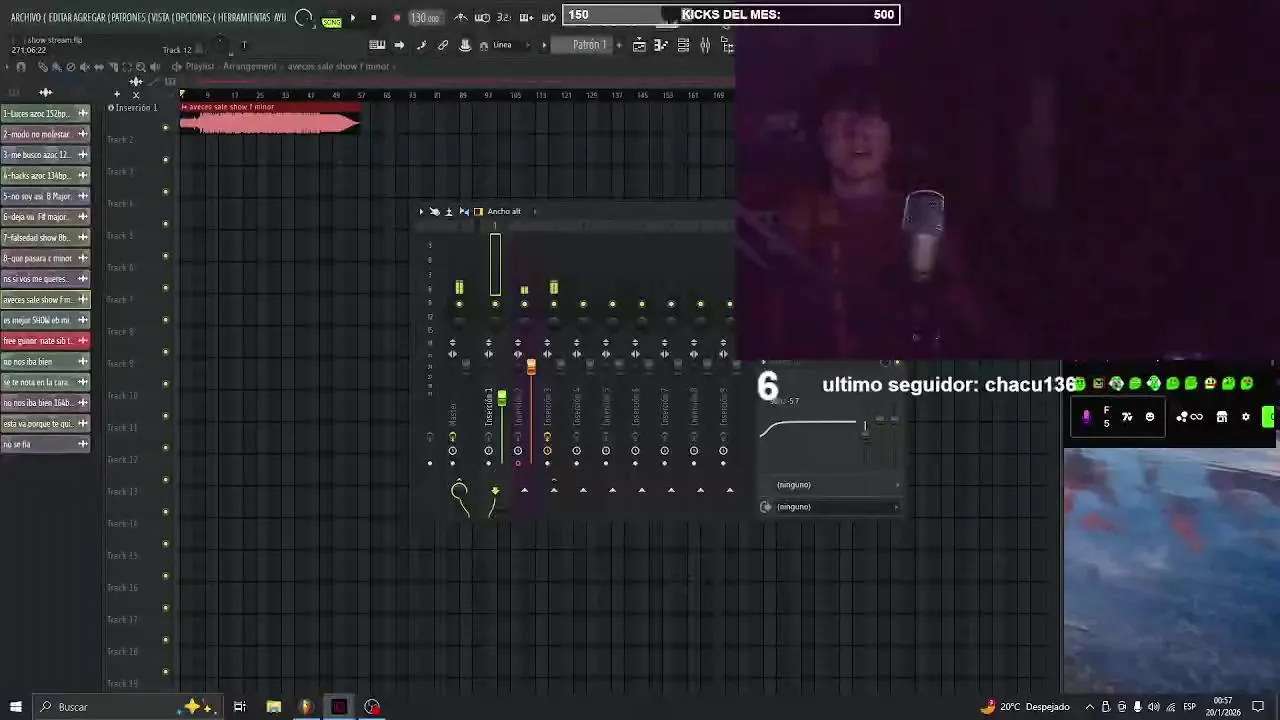Open the lower (ninguno) output dropdown

coord(838,507)
